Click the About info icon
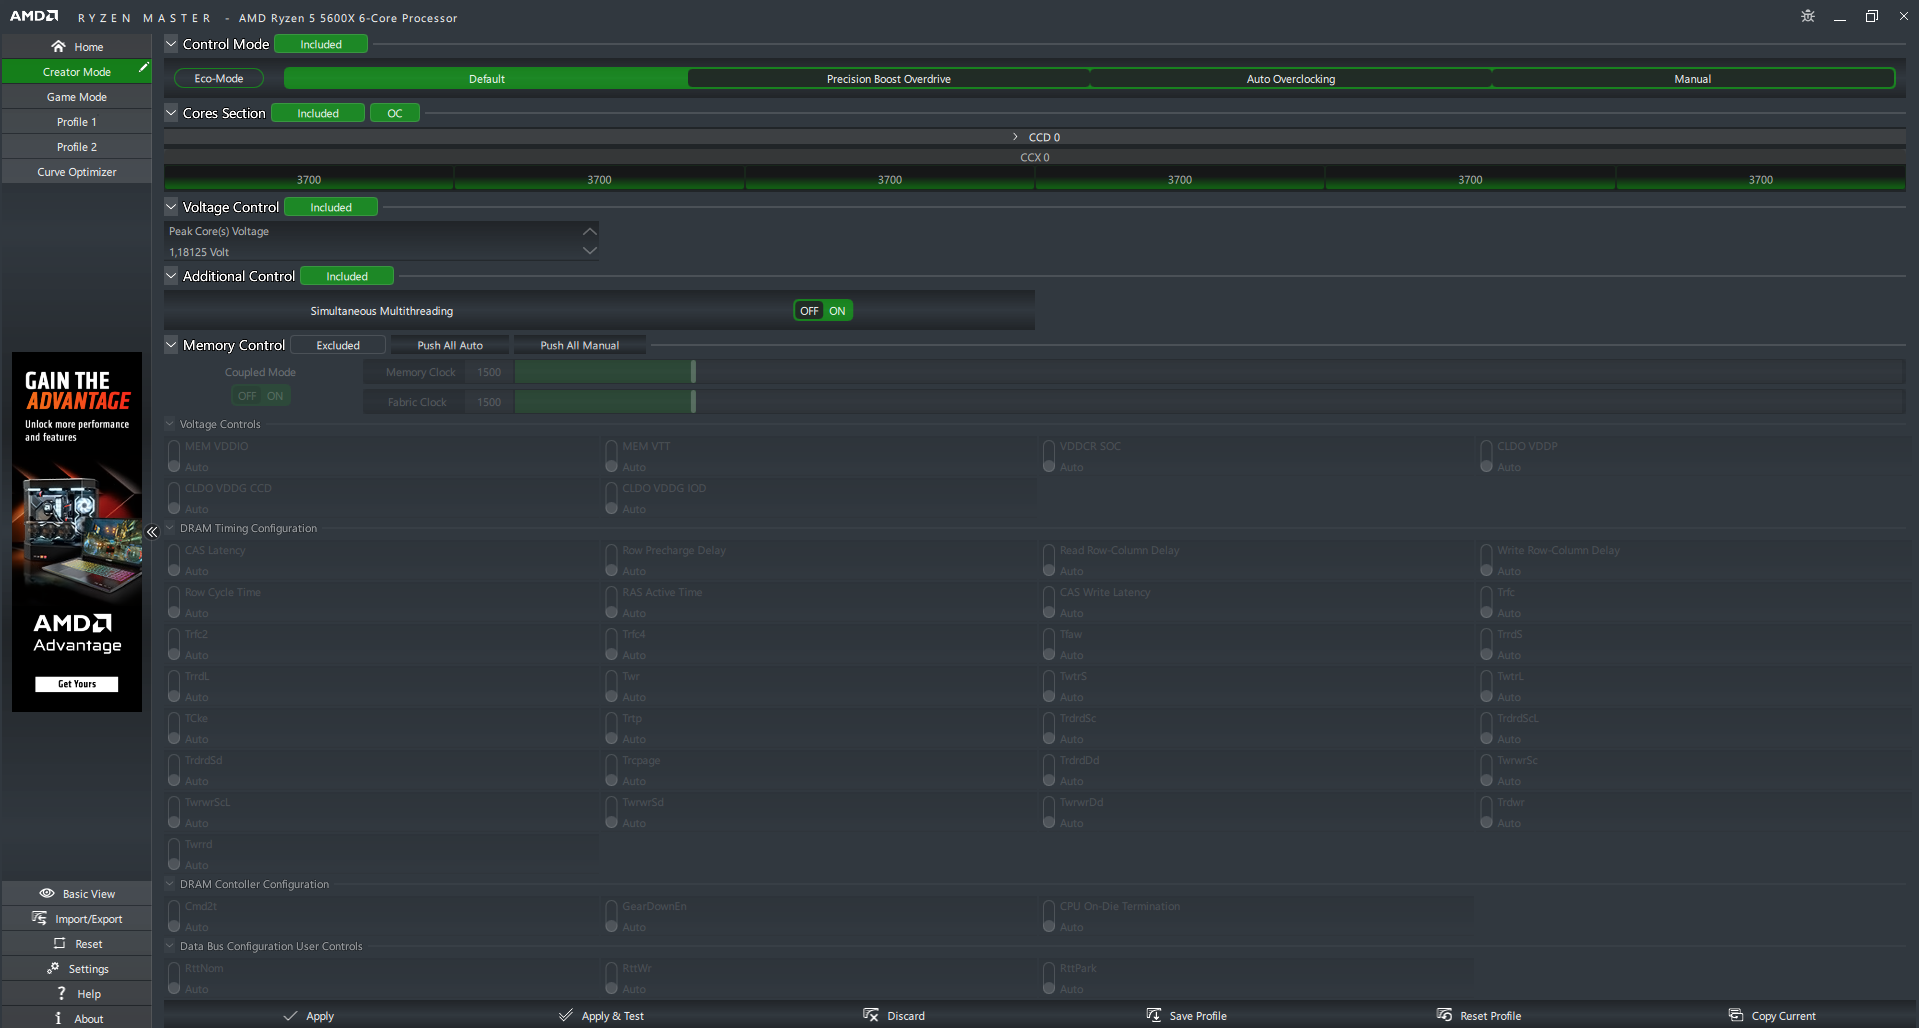The width and height of the screenshot is (1919, 1028). click(58, 1018)
